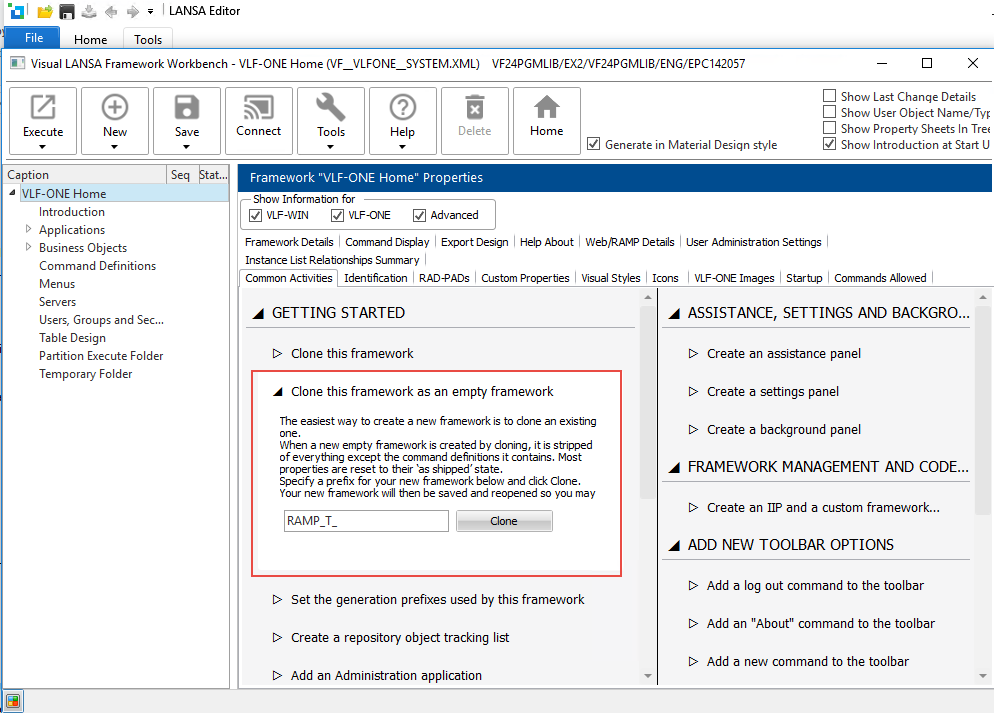This screenshot has width=994, height=713.
Task: Click the framework prefix input field RAMP_T_
Action: click(366, 521)
